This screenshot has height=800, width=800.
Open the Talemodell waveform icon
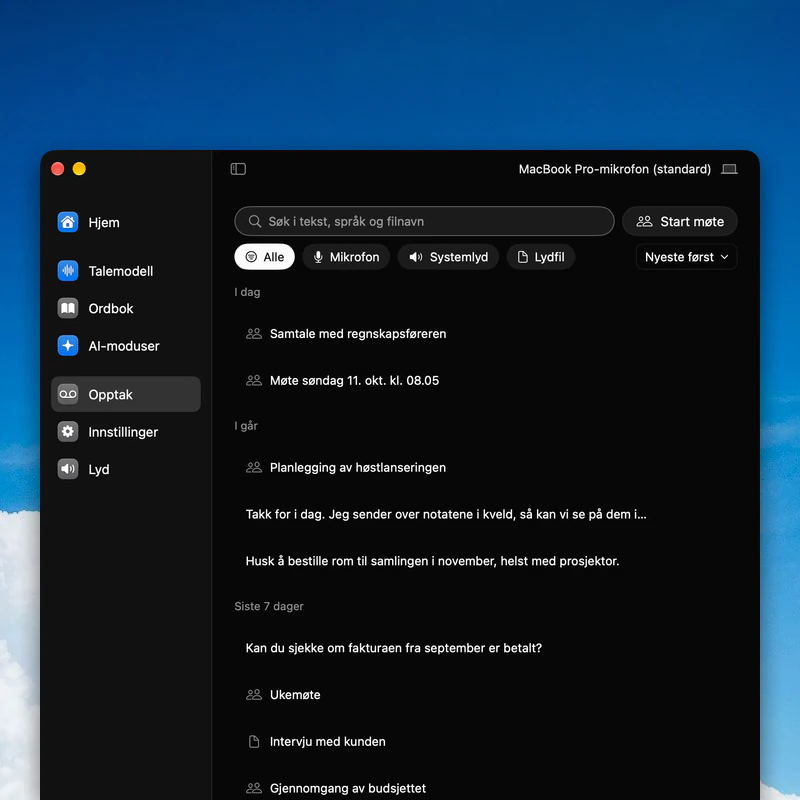point(68,270)
